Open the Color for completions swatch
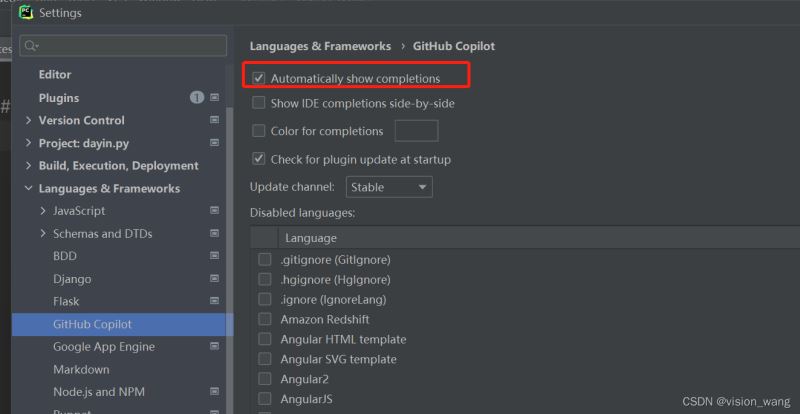 tap(416, 131)
